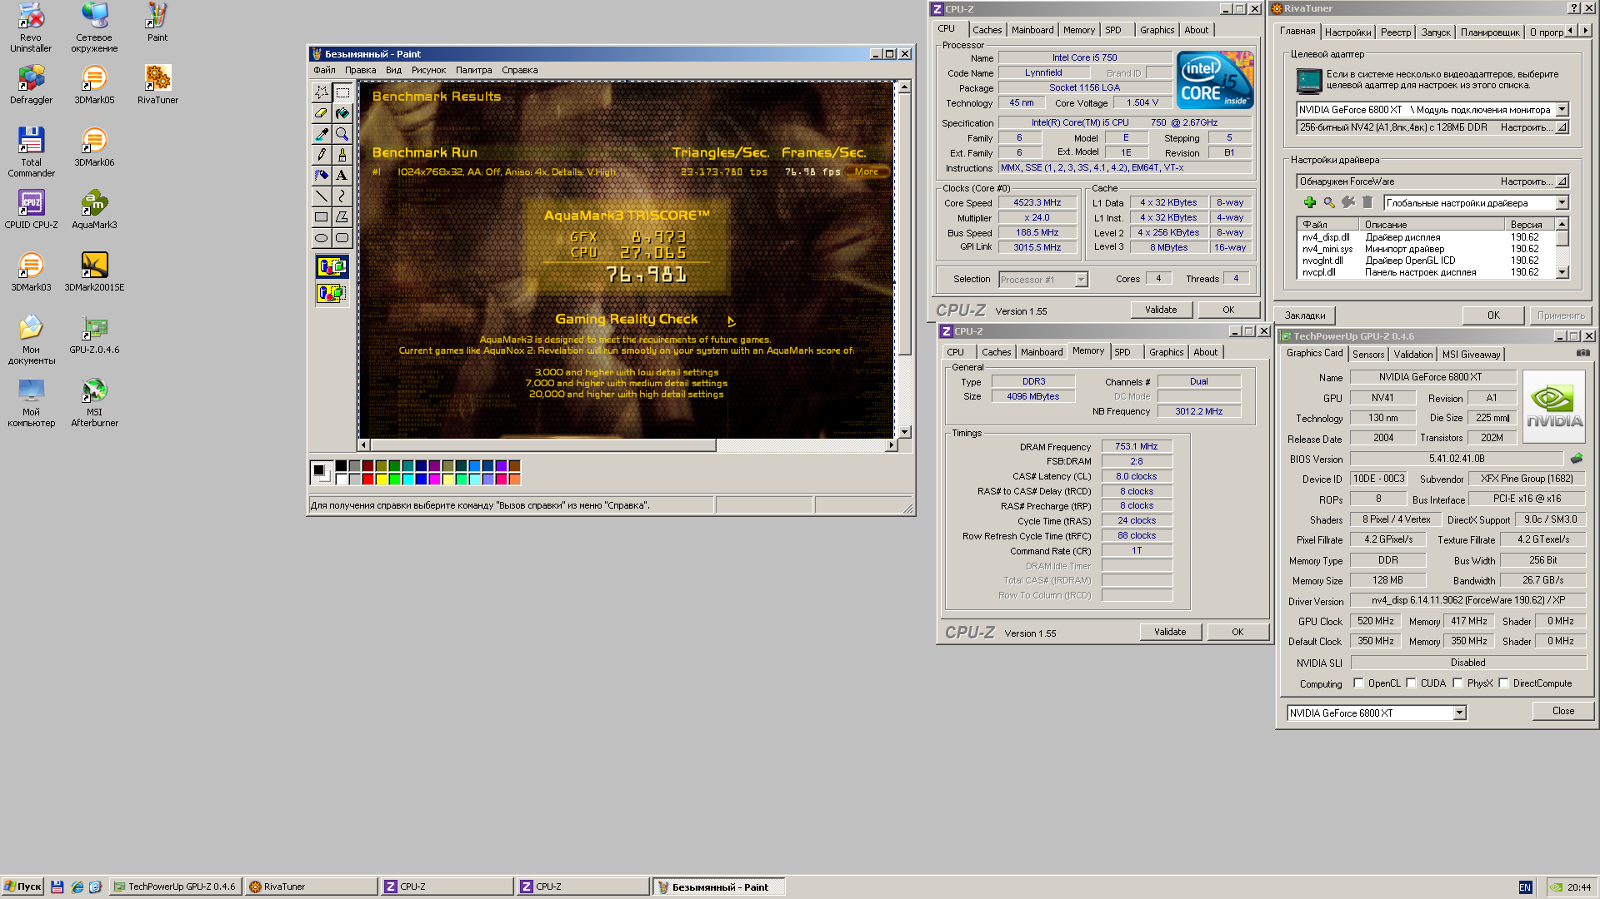This screenshot has height=899, width=1600.
Task: Choose the Pencil tool in Paint
Action: pyautogui.click(x=321, y=155)
